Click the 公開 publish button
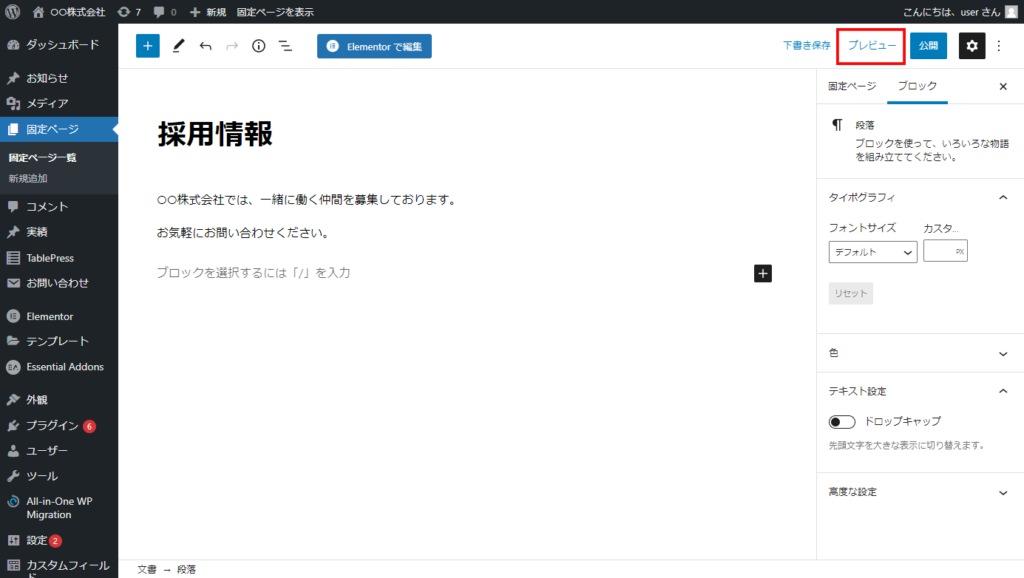 click(x=928, y=46)
